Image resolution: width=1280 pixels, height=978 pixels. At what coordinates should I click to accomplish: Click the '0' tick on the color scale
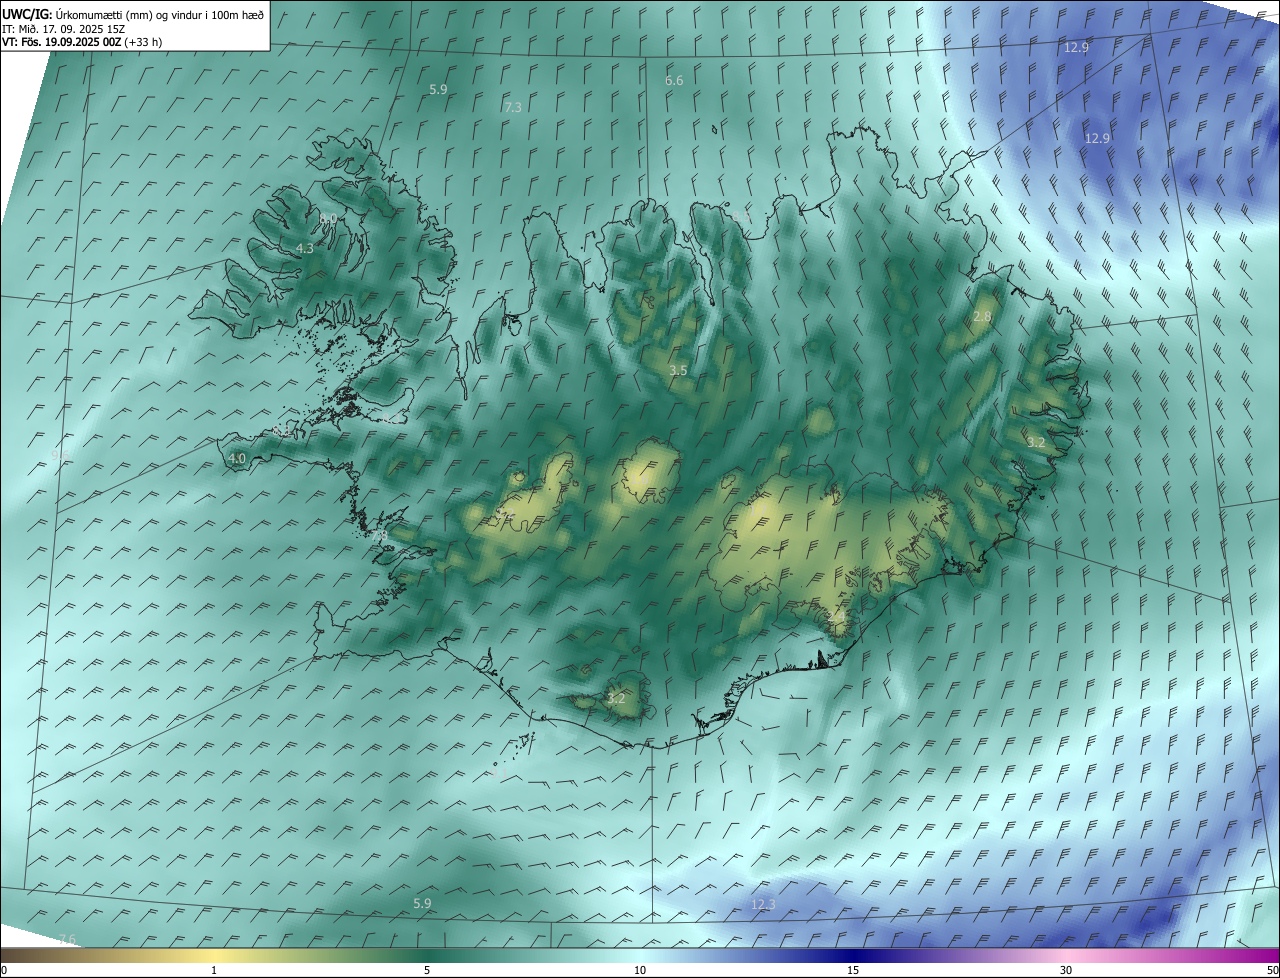(4, 970)
